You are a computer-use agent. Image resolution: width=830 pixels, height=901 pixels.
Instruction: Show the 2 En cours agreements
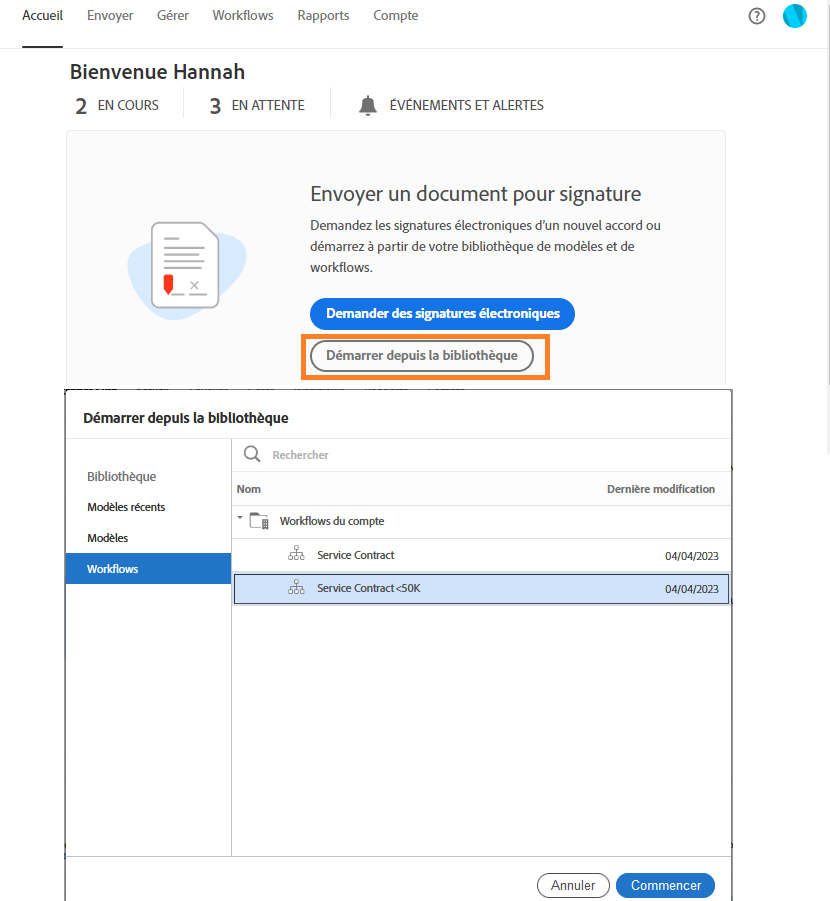pyautogui.click(x=117, y=106)
